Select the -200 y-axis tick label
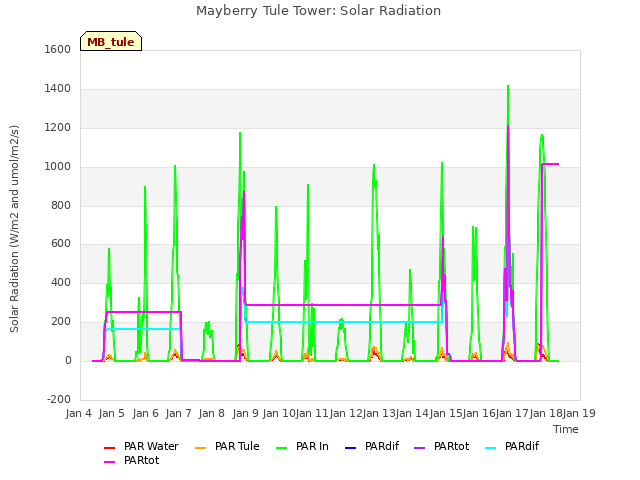Viewport: 640px width, 480px height. click(59, 399)
